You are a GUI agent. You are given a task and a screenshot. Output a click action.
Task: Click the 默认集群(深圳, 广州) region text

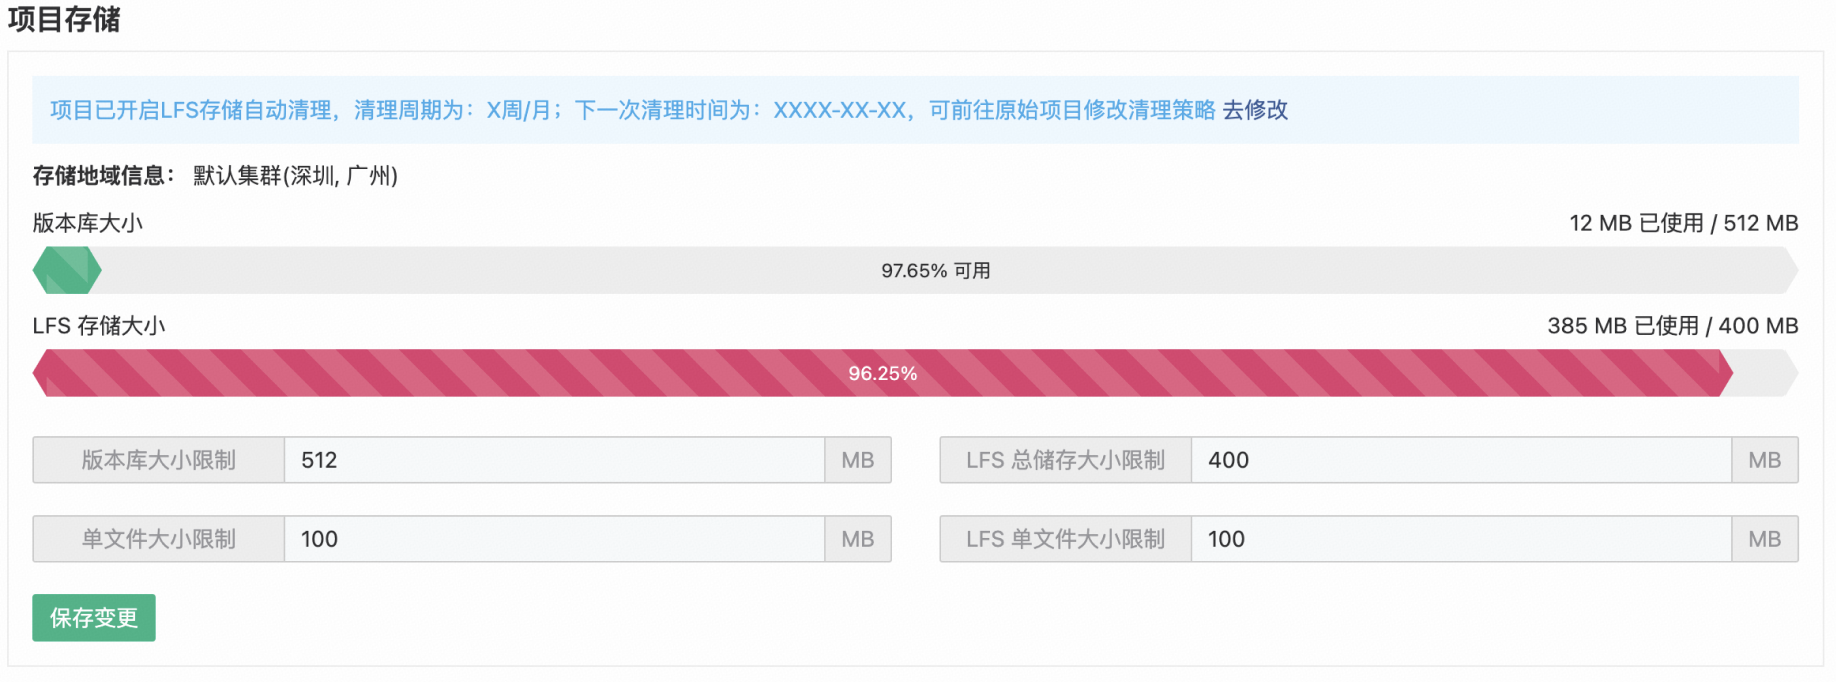295,176
